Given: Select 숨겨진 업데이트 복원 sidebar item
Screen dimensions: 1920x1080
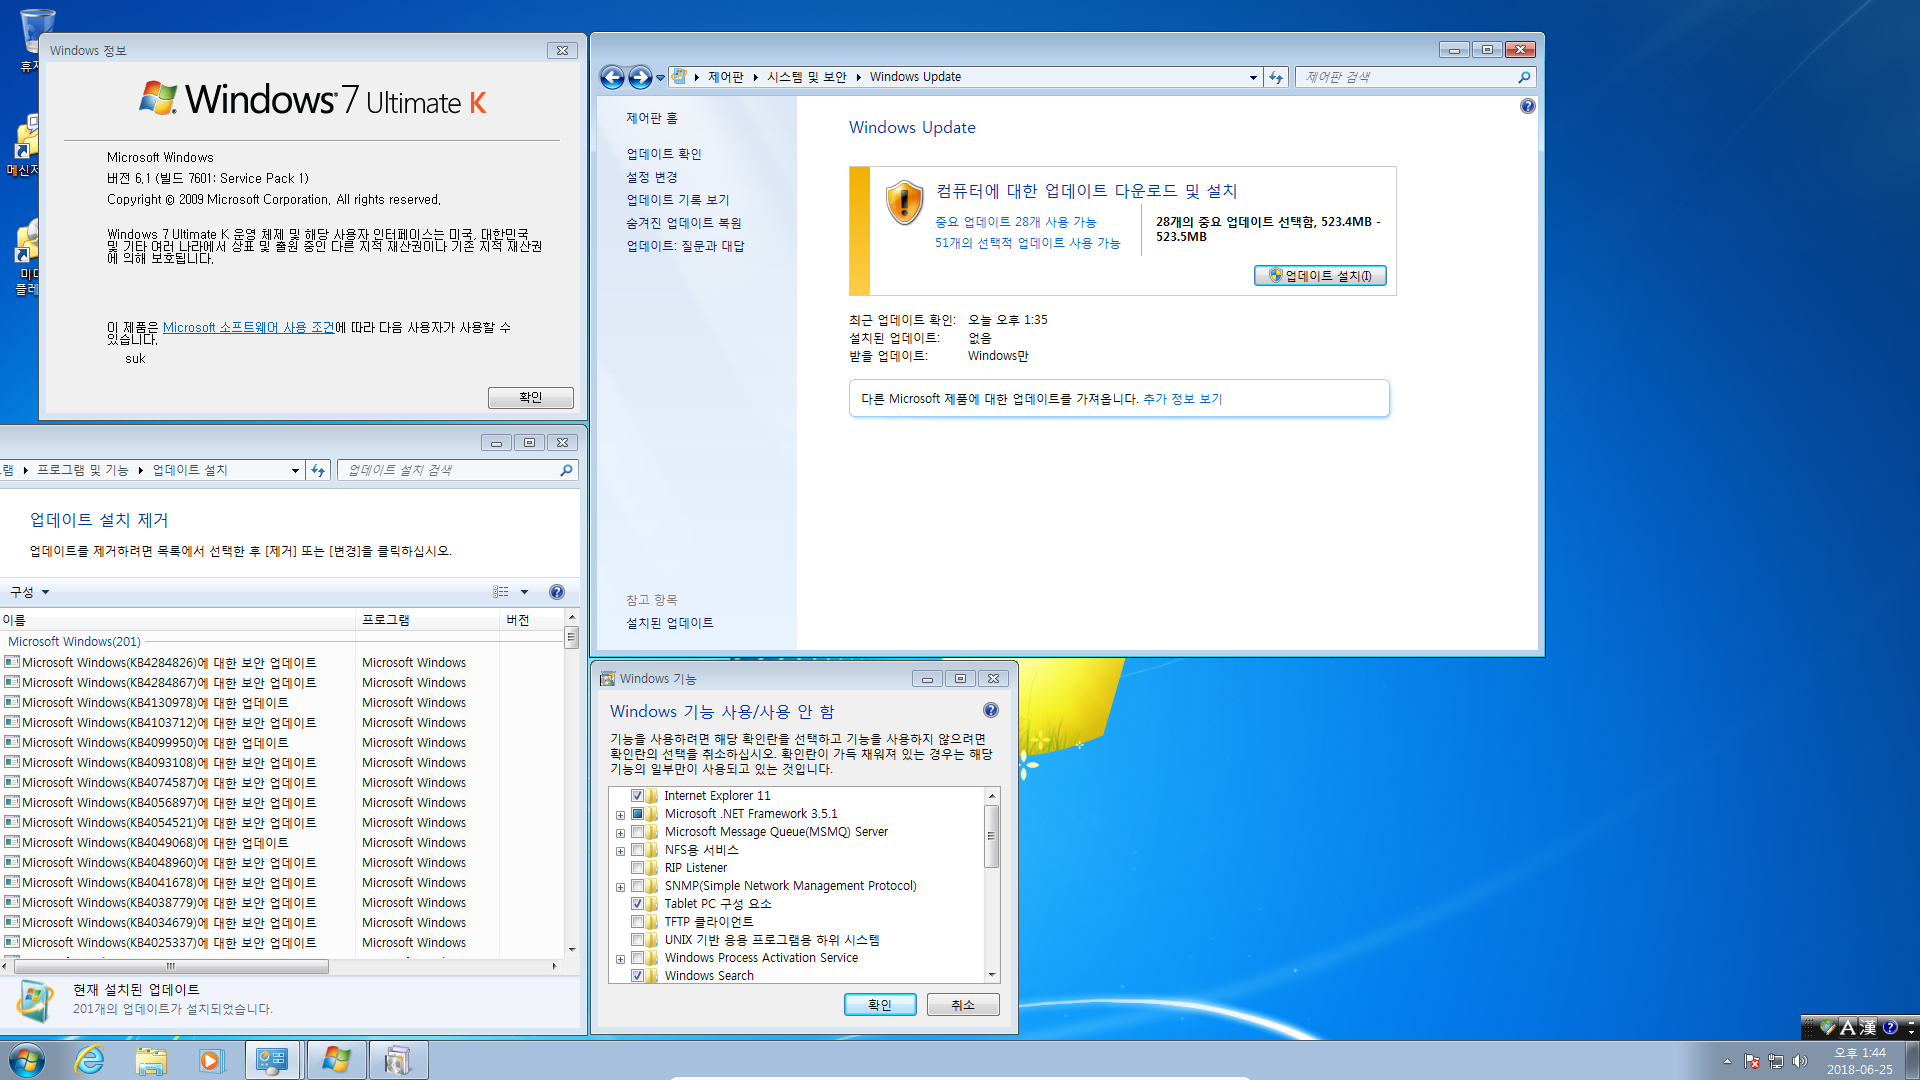Looking at the screenshot, I should tap(684, 223).
